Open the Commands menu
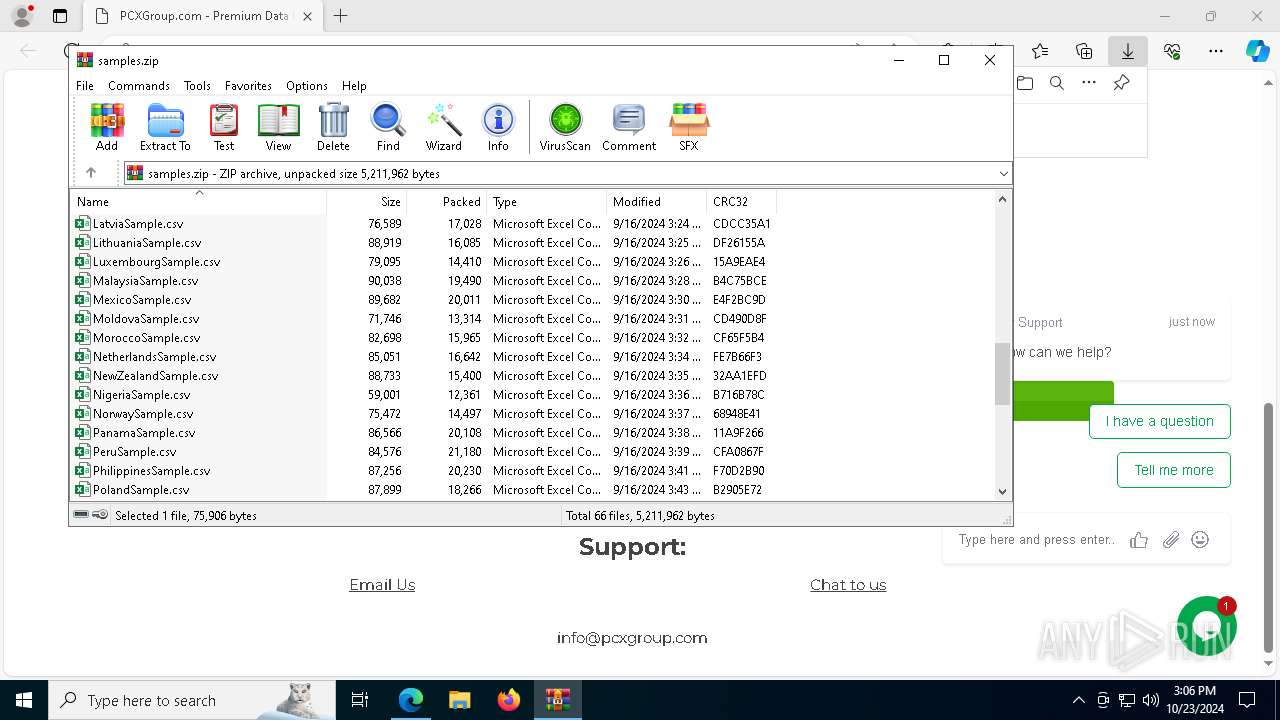 (x=139, y=86)
